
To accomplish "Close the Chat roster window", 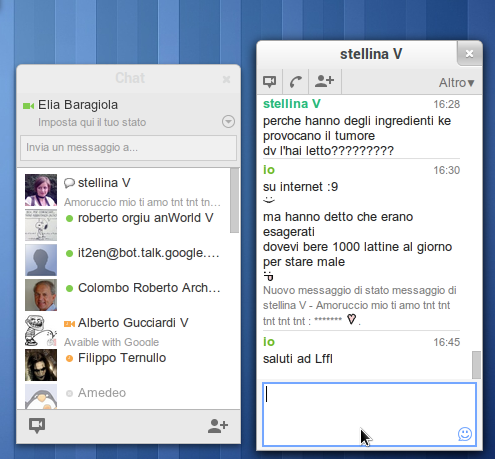I will 226,79.
